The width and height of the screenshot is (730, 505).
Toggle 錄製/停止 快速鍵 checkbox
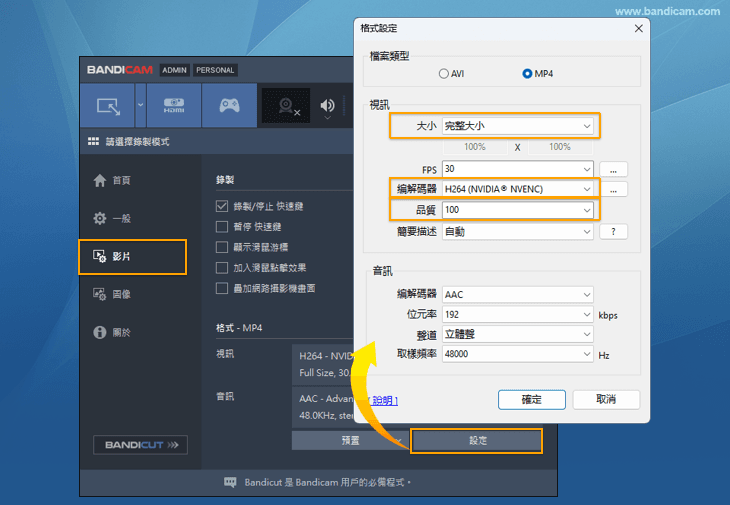click(x=222, y=206)
